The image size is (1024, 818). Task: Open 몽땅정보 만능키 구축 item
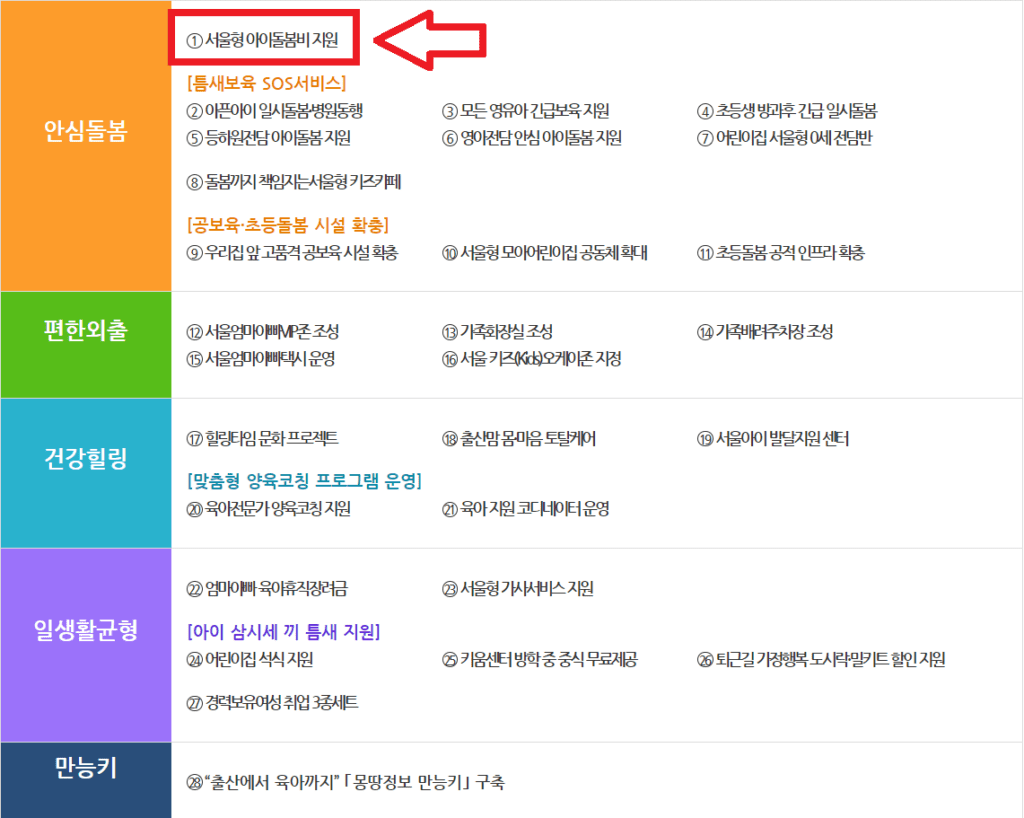click(345, 784)
